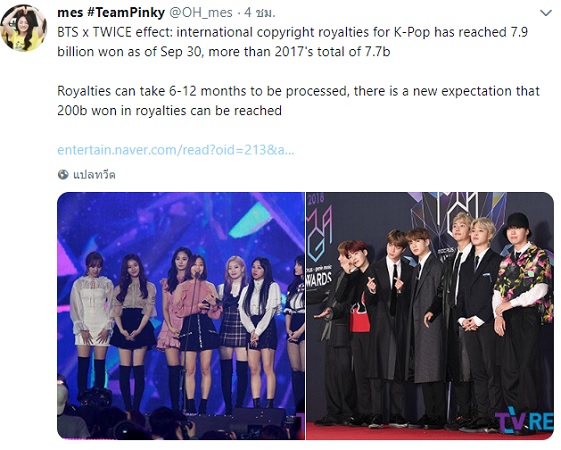Click the display name mes #TeamPinky
The image size is (561, 450).
coord(111,13)
